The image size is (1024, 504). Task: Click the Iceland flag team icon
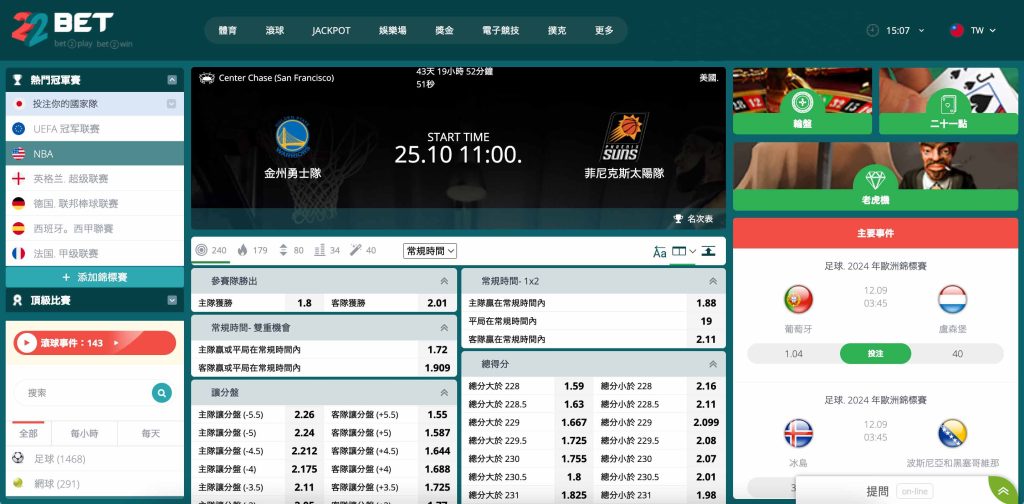pos(798,433)
